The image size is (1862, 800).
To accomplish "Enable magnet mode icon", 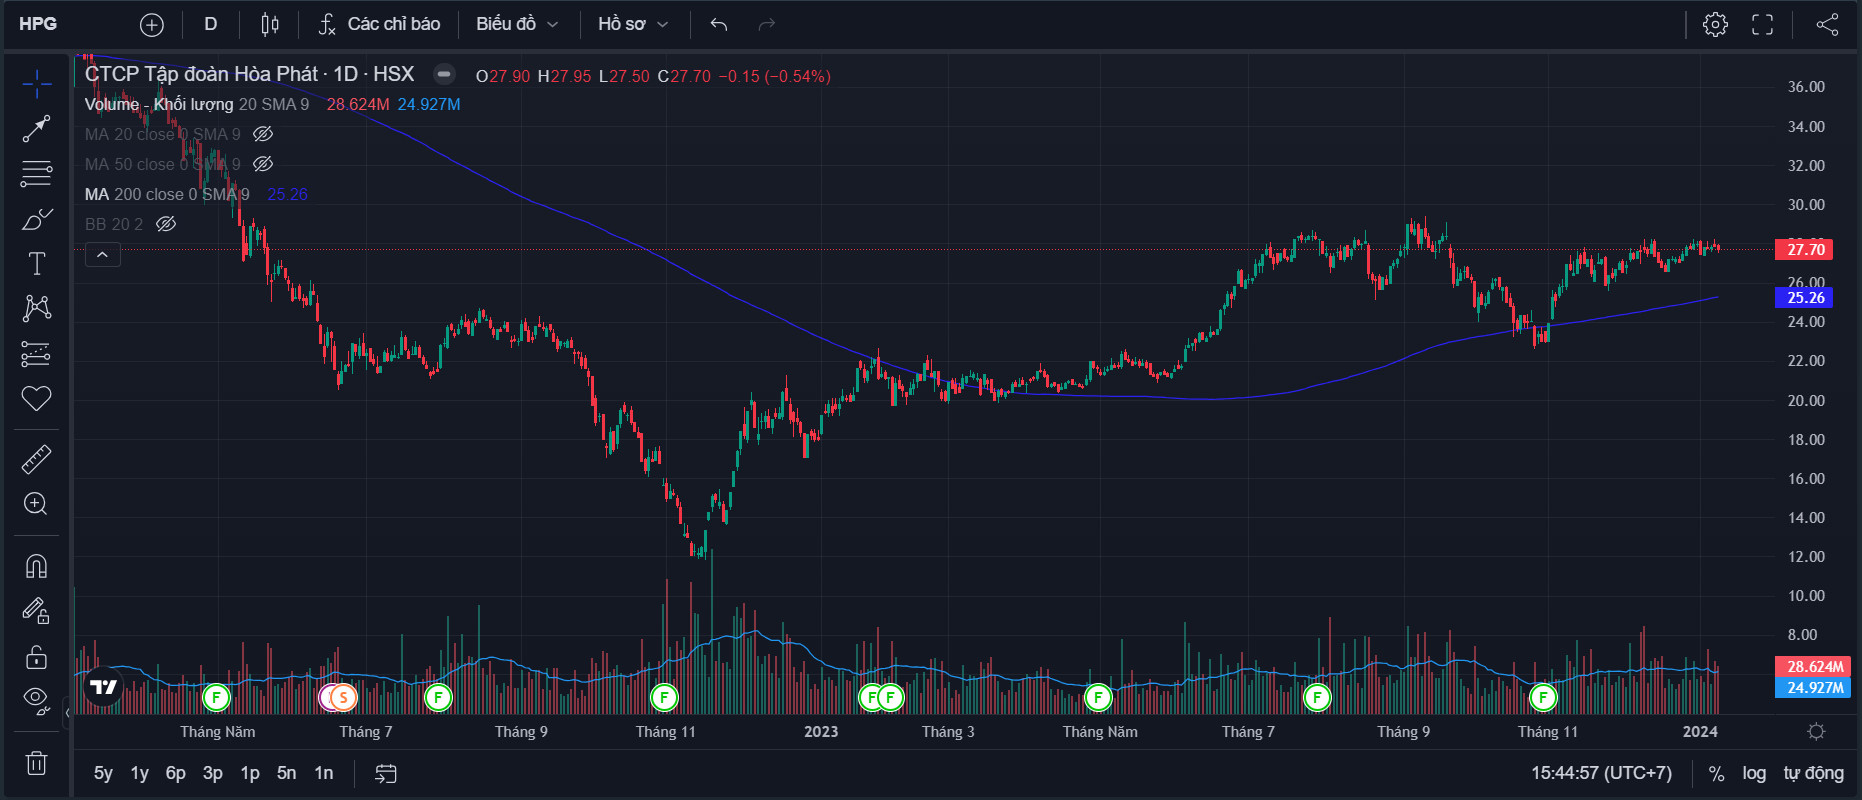I will pyautogui.click(x=36, y=567).
